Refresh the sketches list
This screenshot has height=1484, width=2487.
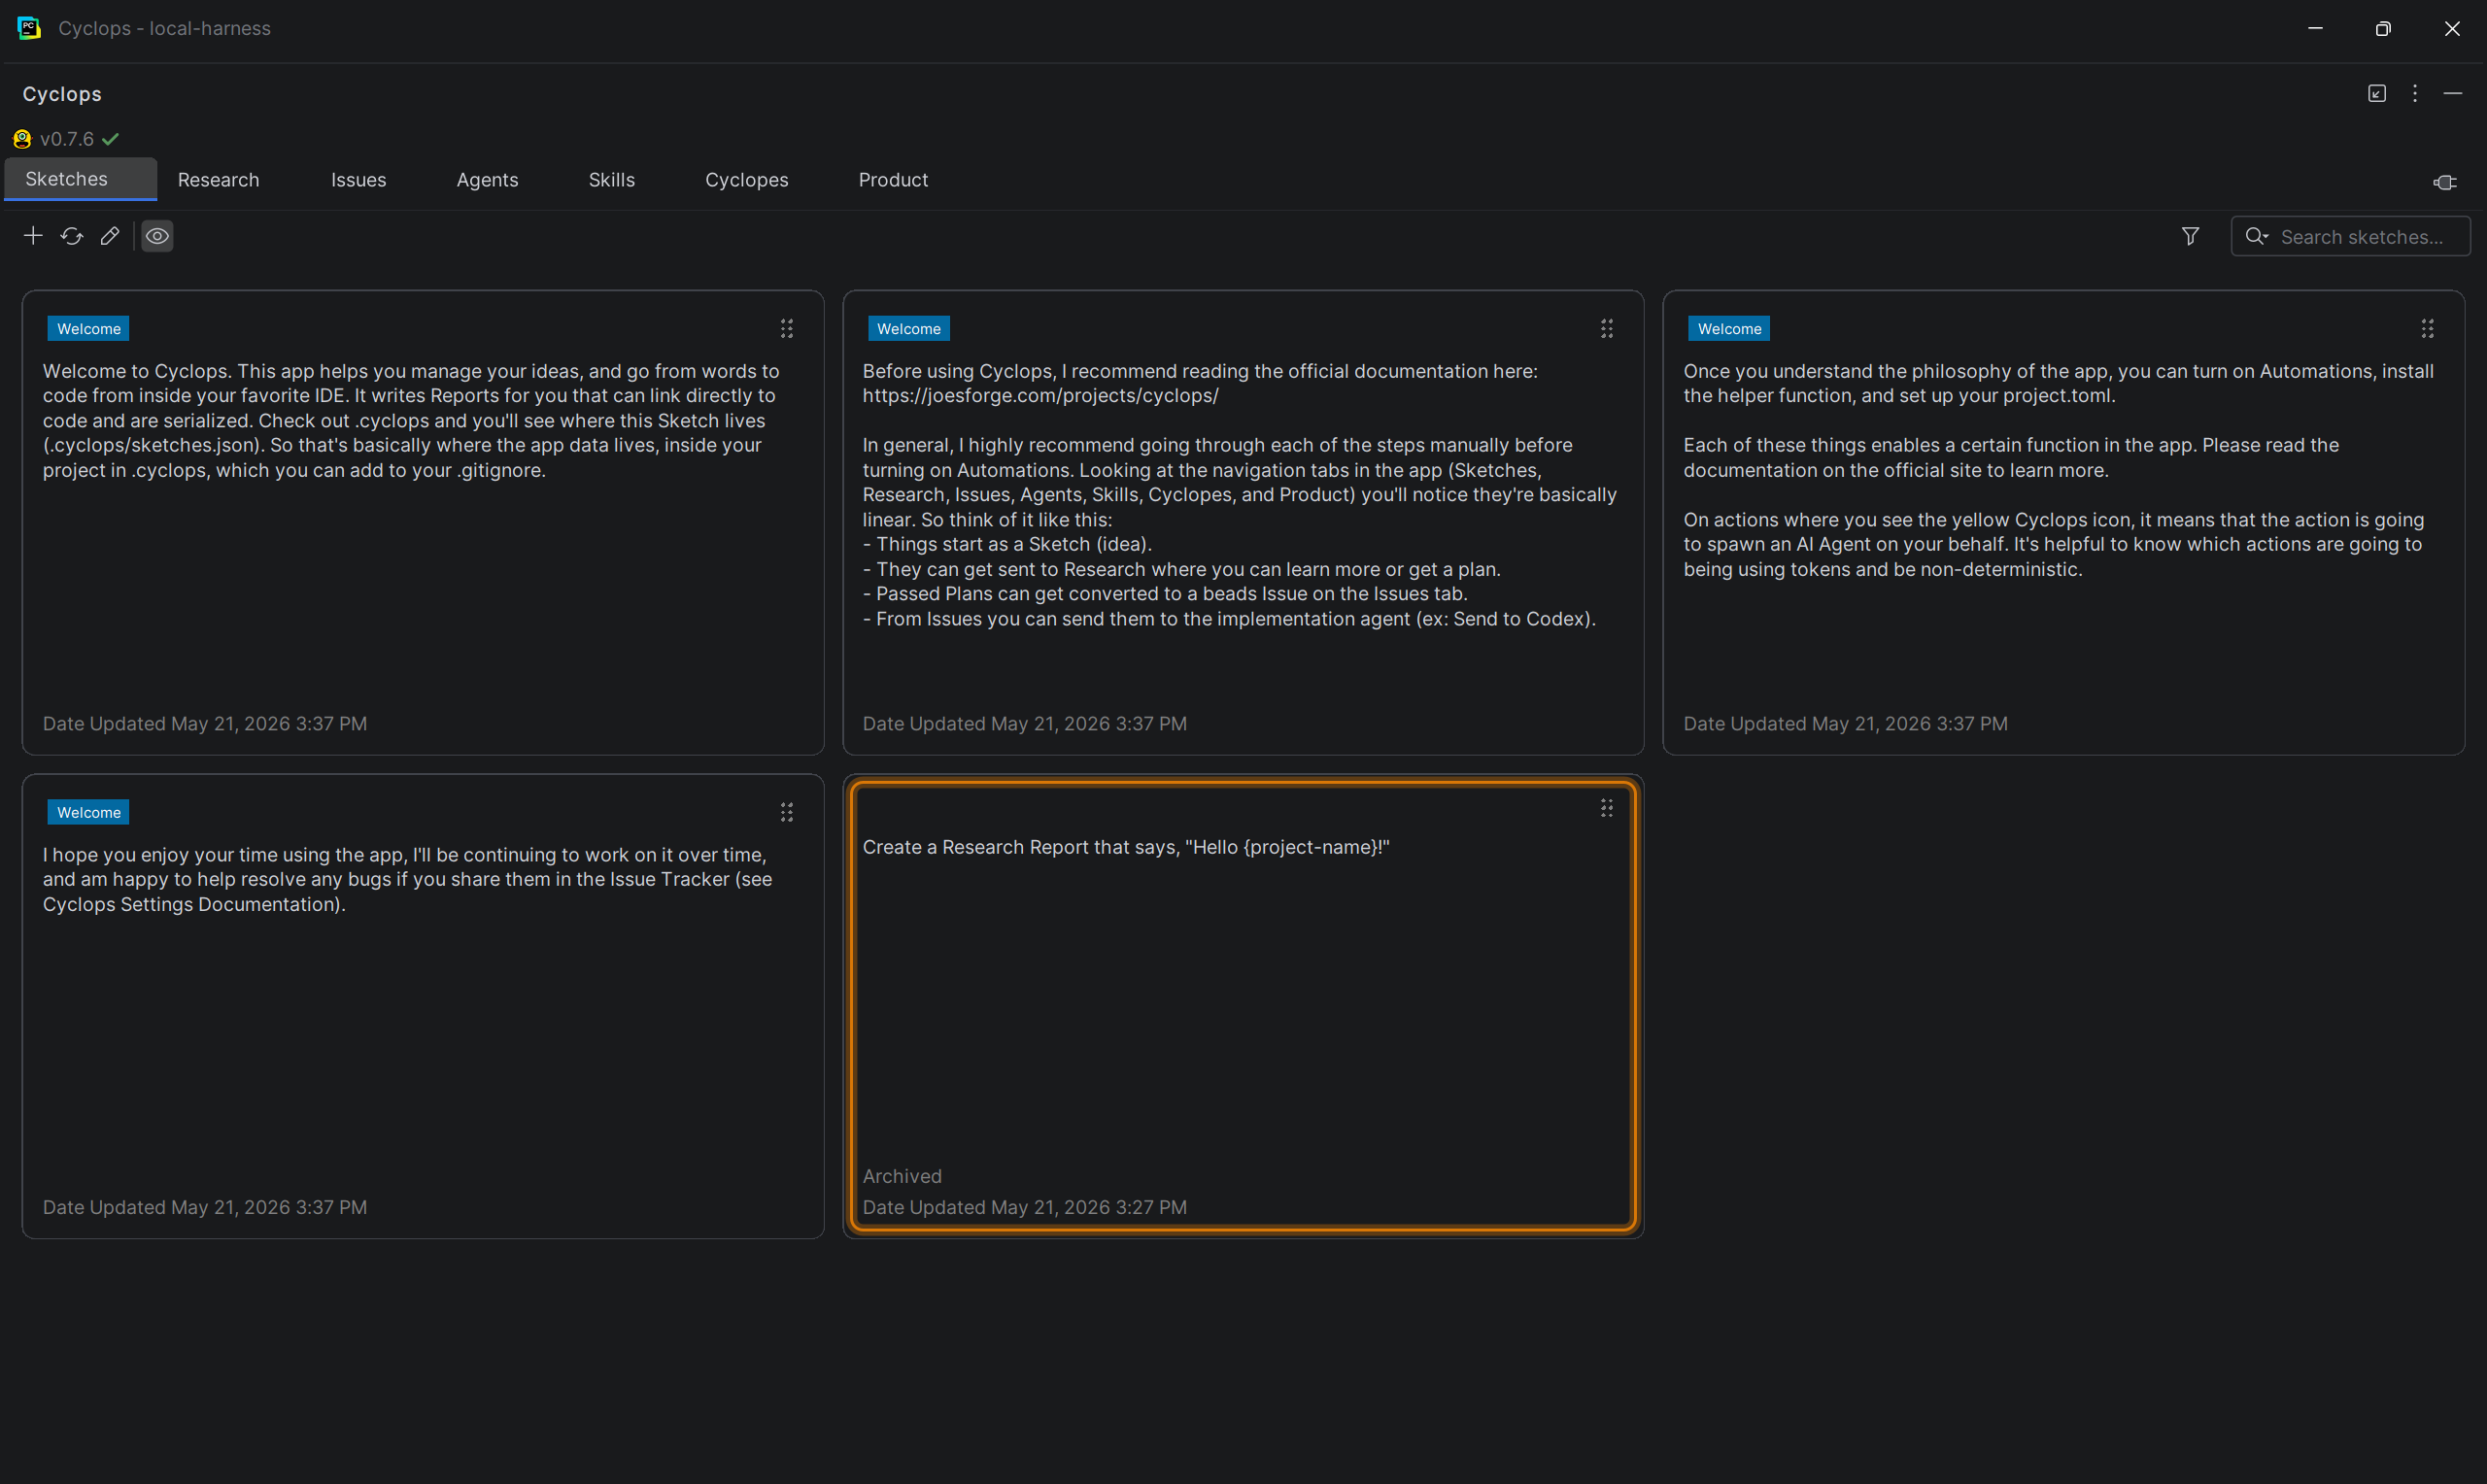tap(72, 236)
